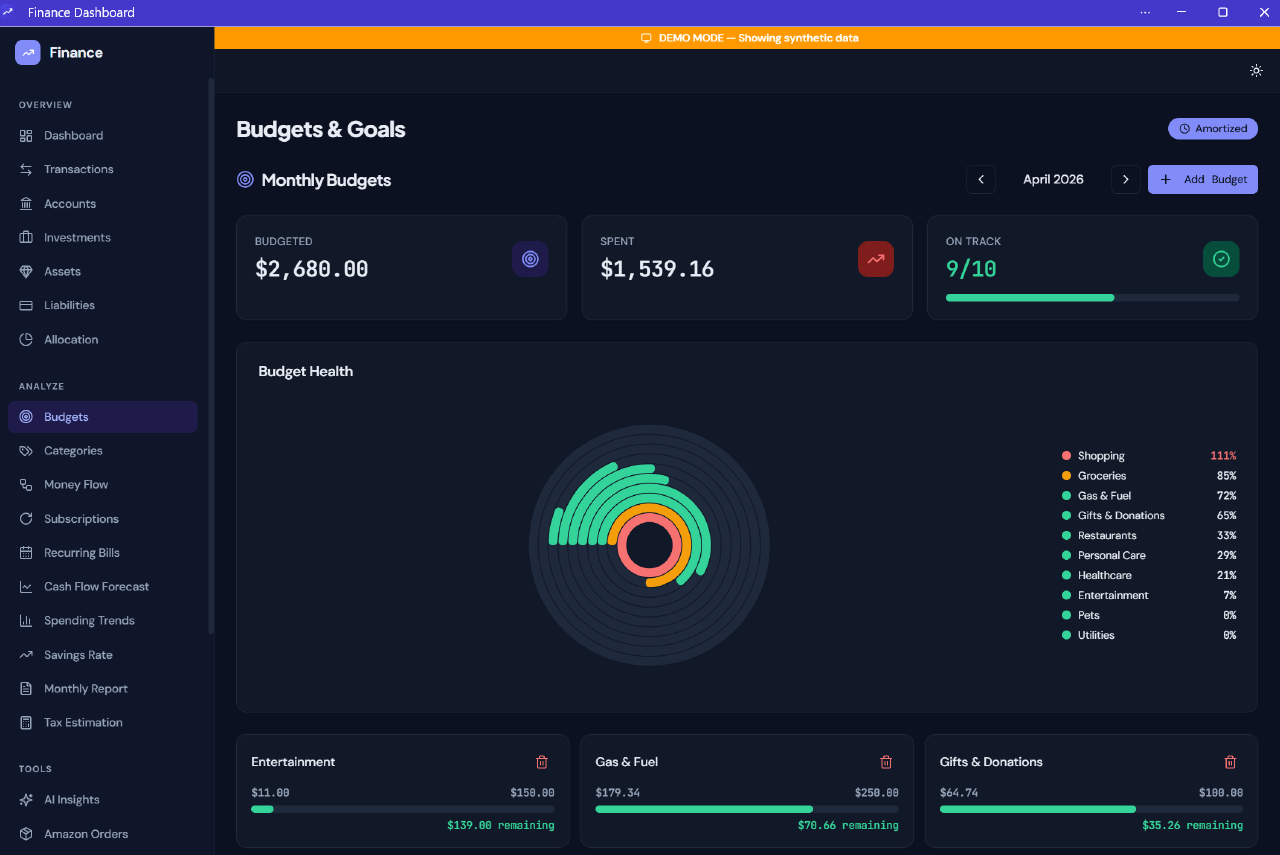Click the On Track progress bar
This screenshot has width=1280, height=855.
tap(1091, 297)
